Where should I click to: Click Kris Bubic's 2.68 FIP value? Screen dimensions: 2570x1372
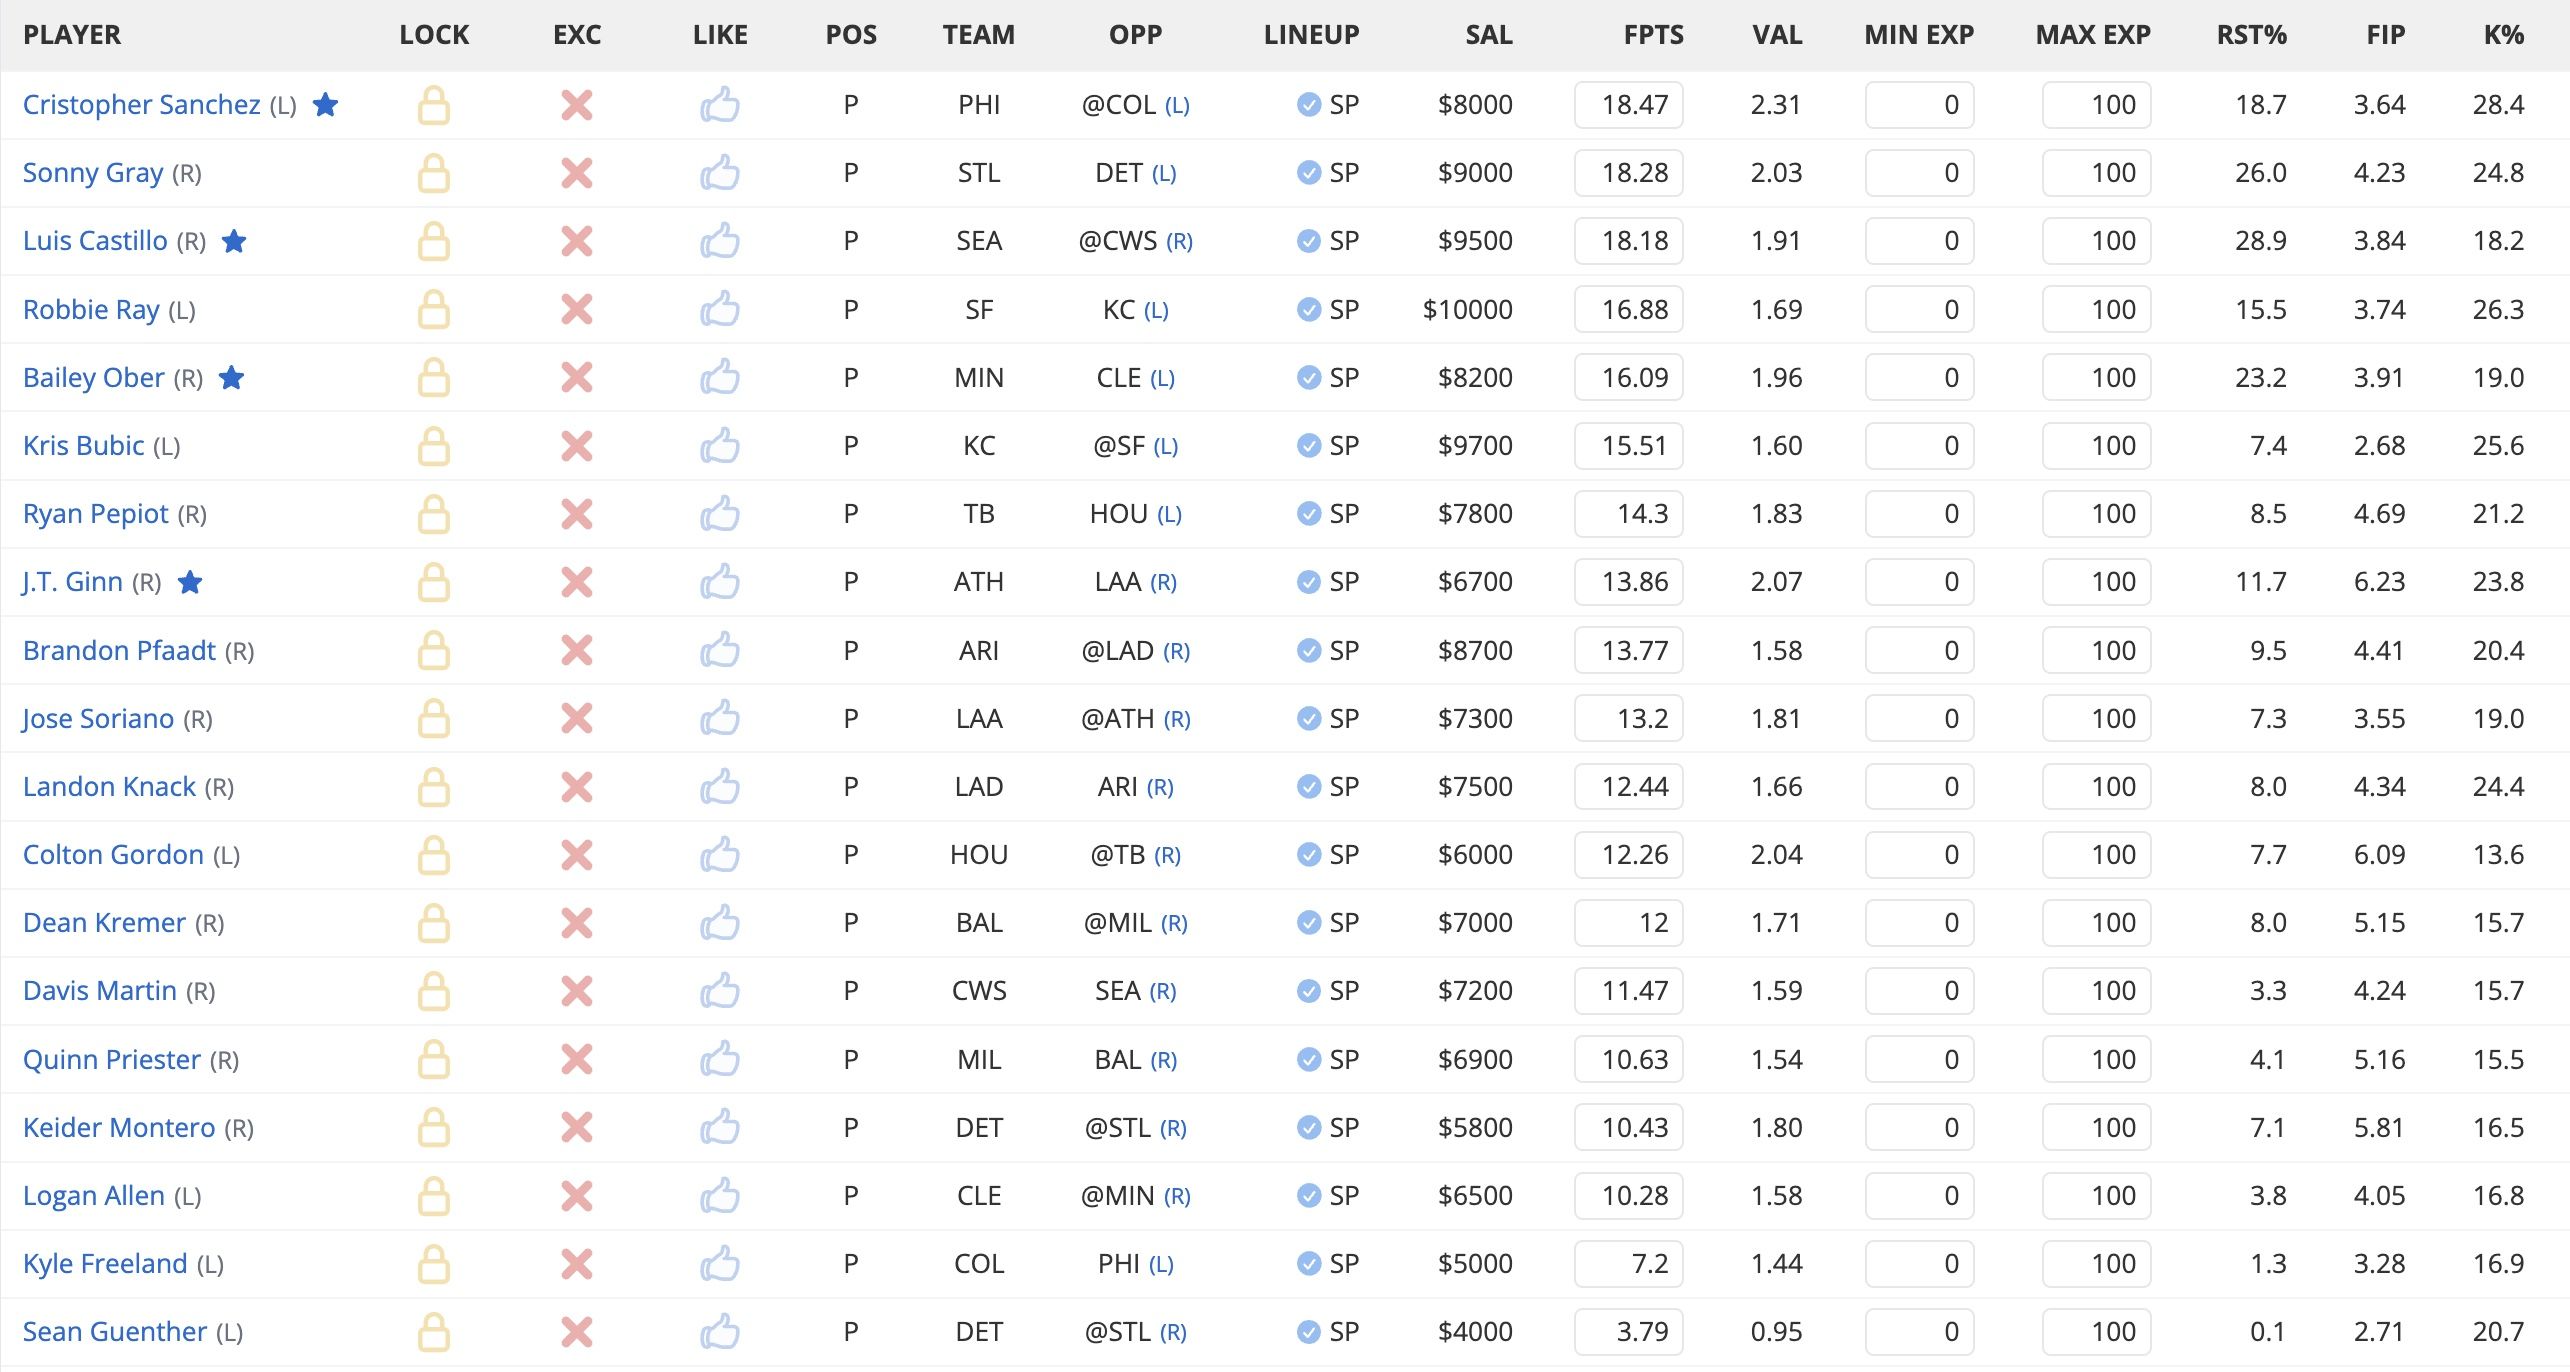pyautogui.click(x=2379, y=446)
